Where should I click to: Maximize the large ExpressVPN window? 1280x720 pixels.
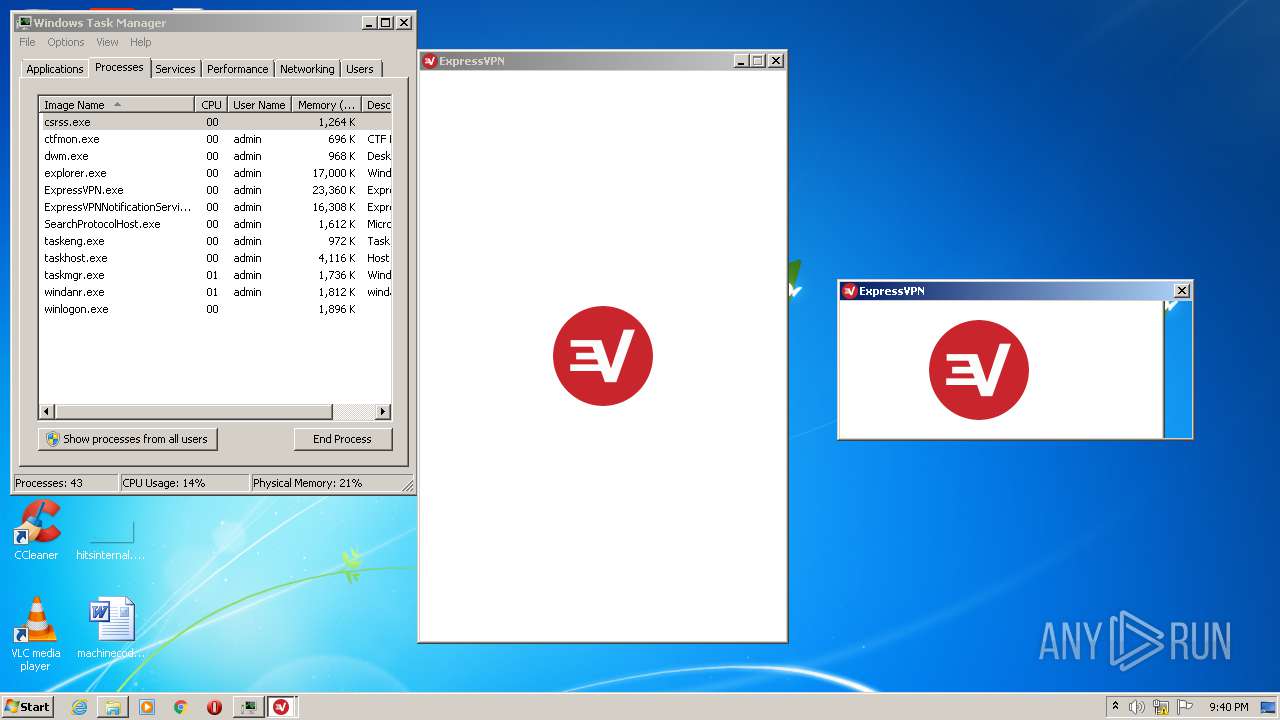(x=758, y=61)
